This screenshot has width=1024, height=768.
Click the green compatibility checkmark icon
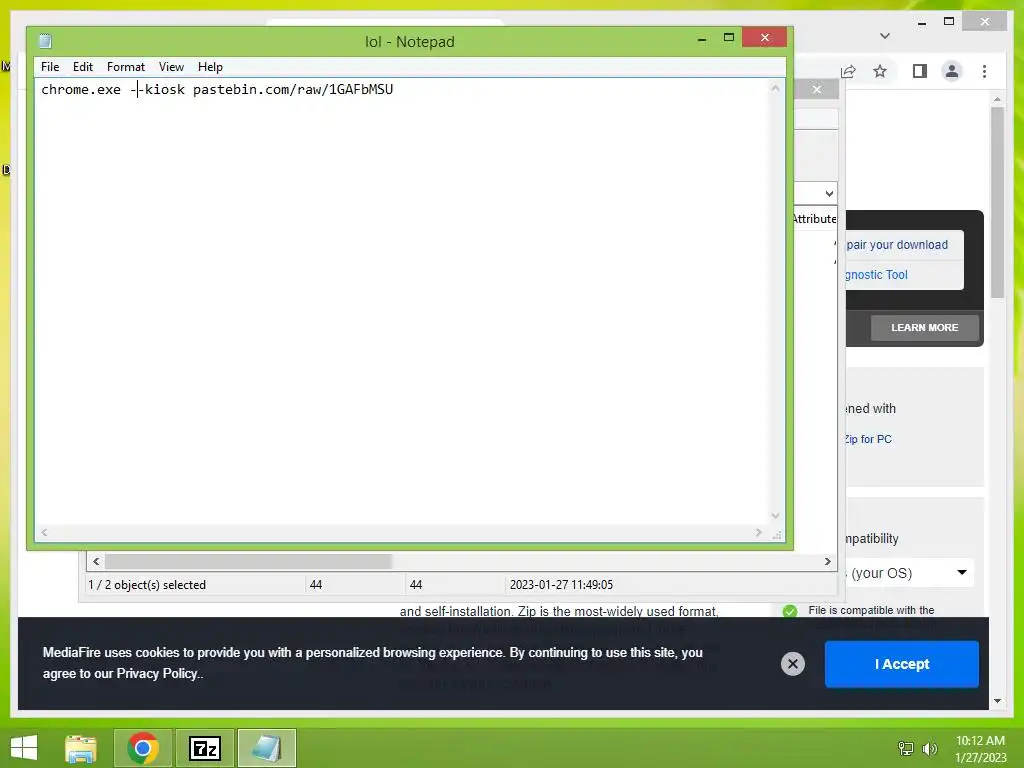tap(790, 611)
